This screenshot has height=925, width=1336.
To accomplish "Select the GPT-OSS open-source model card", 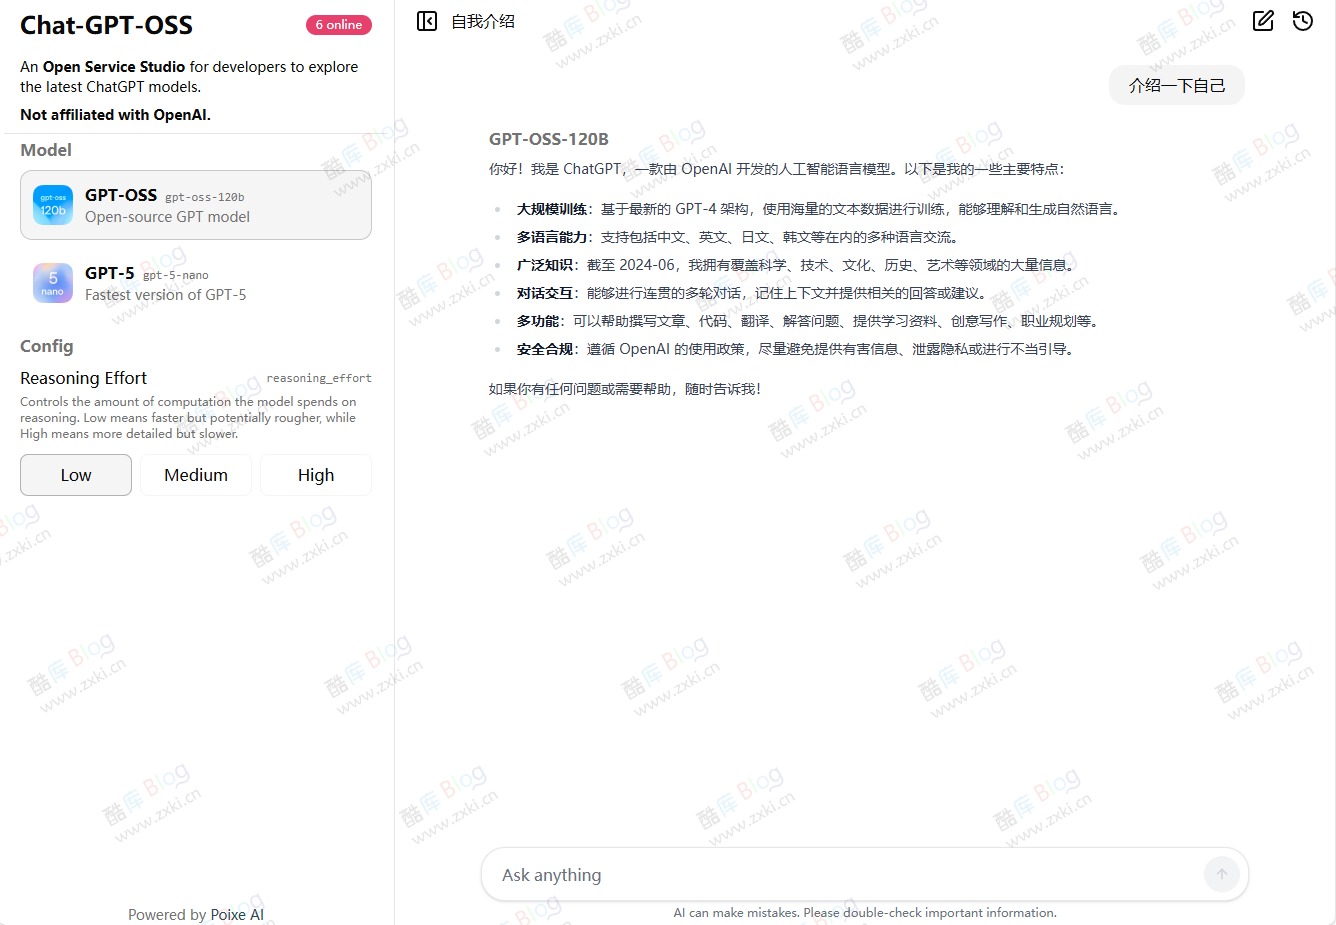I will (x=196, y=205).
